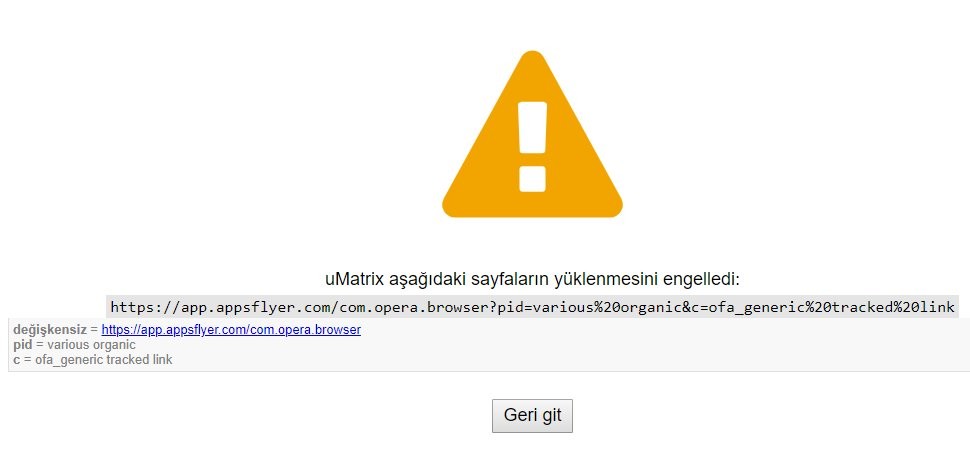The image size is (970, 468).
Task: Click the blocked URL code box
Action: point(533,307)
